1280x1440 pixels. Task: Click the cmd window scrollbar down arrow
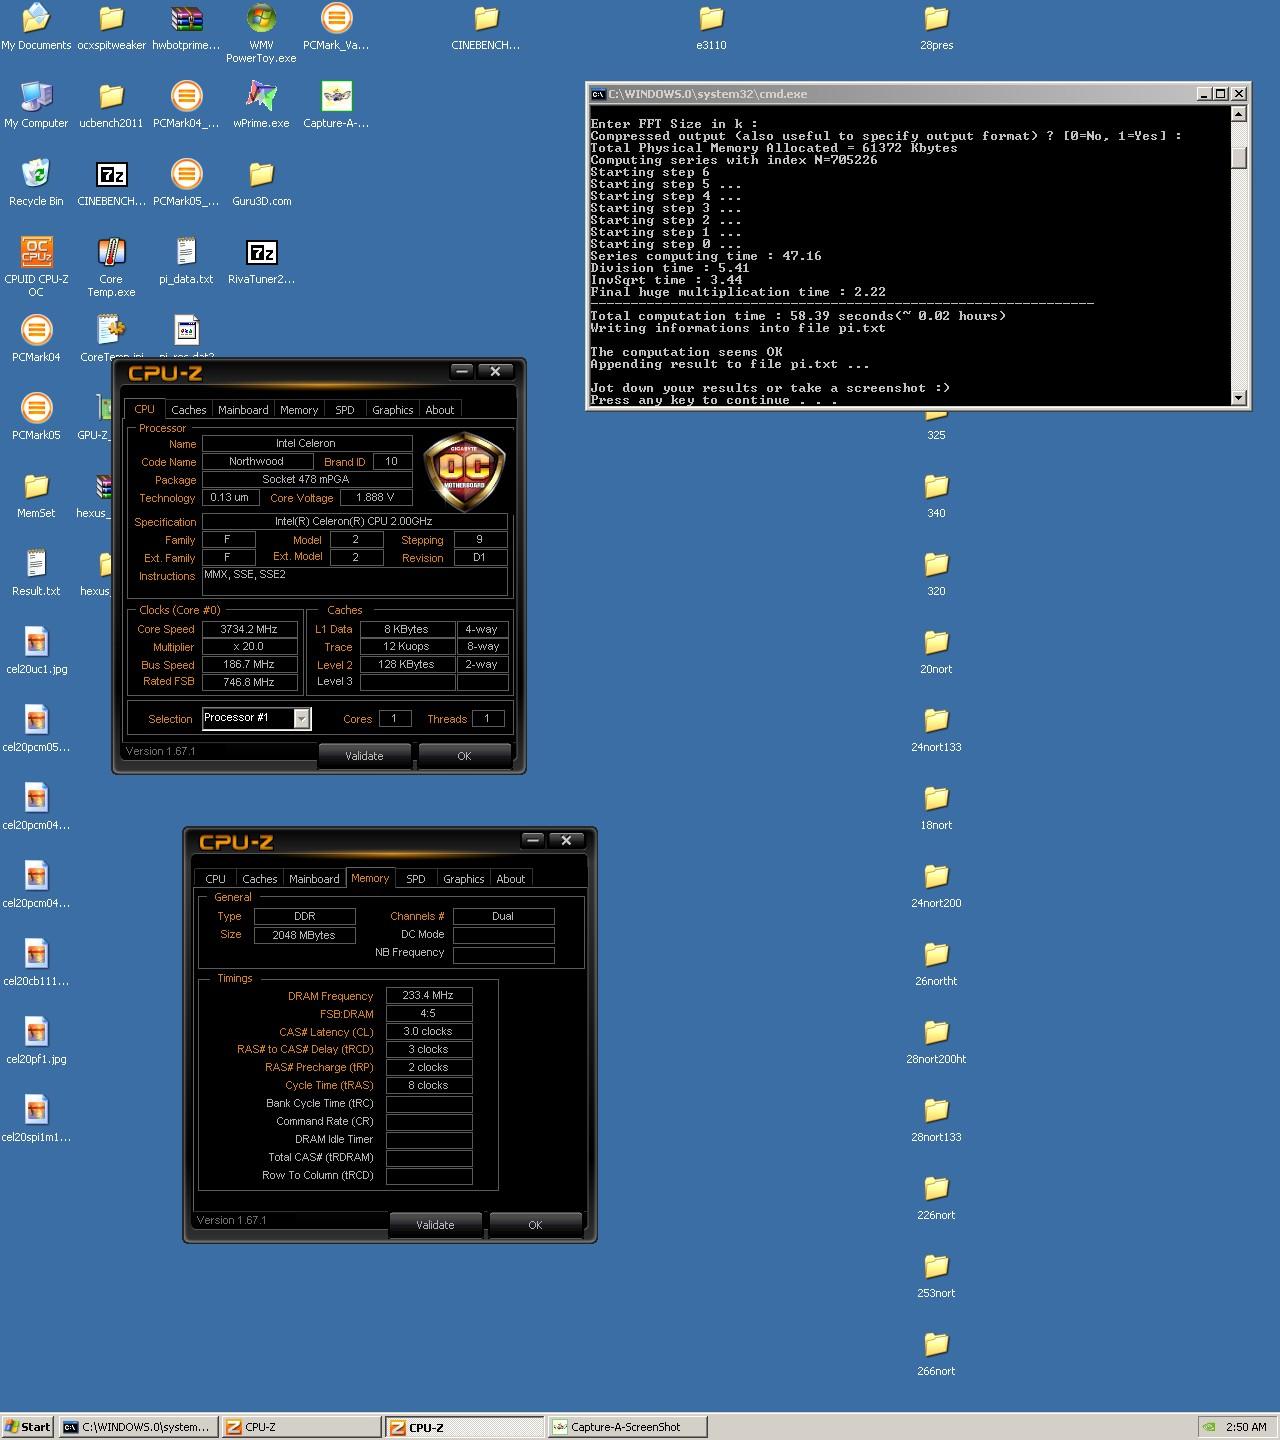[1239, 397]
